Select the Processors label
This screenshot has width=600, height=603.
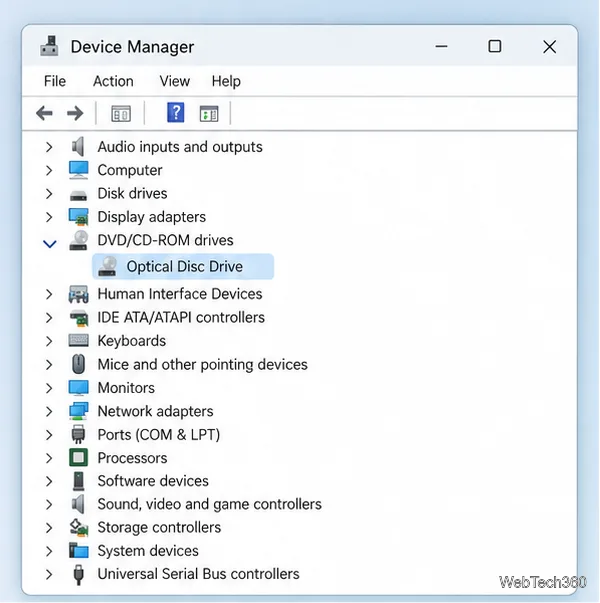click(x=132, y=458)
